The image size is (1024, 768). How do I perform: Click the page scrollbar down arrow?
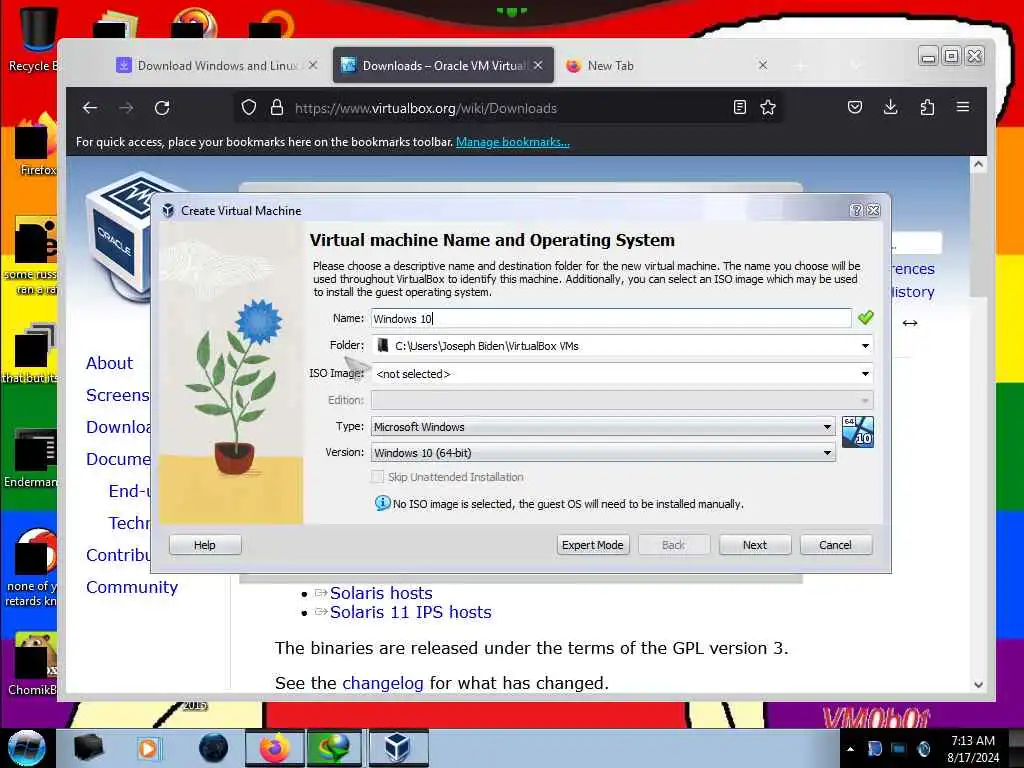978,684
